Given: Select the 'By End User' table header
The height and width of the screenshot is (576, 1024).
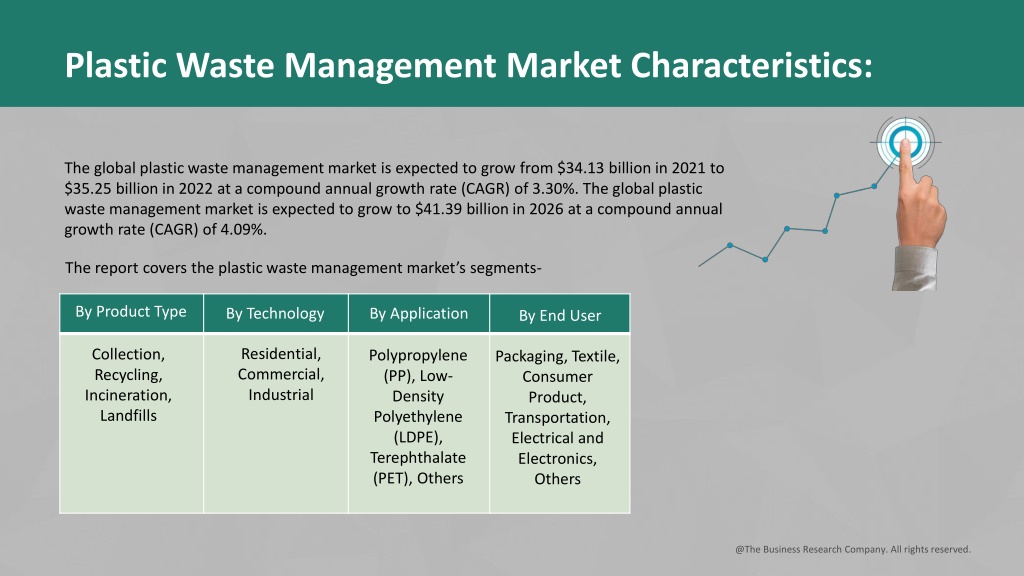Looking at the screenshot, I should 560,314.
